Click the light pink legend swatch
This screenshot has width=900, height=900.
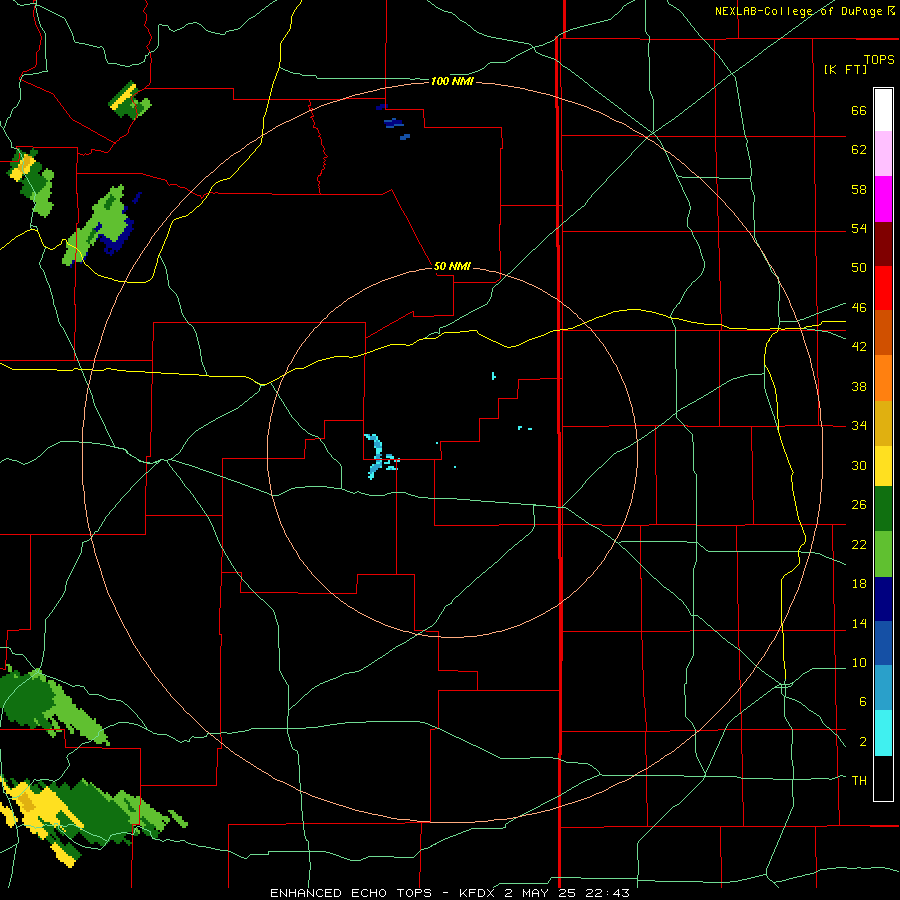click(x=883, y=154)
